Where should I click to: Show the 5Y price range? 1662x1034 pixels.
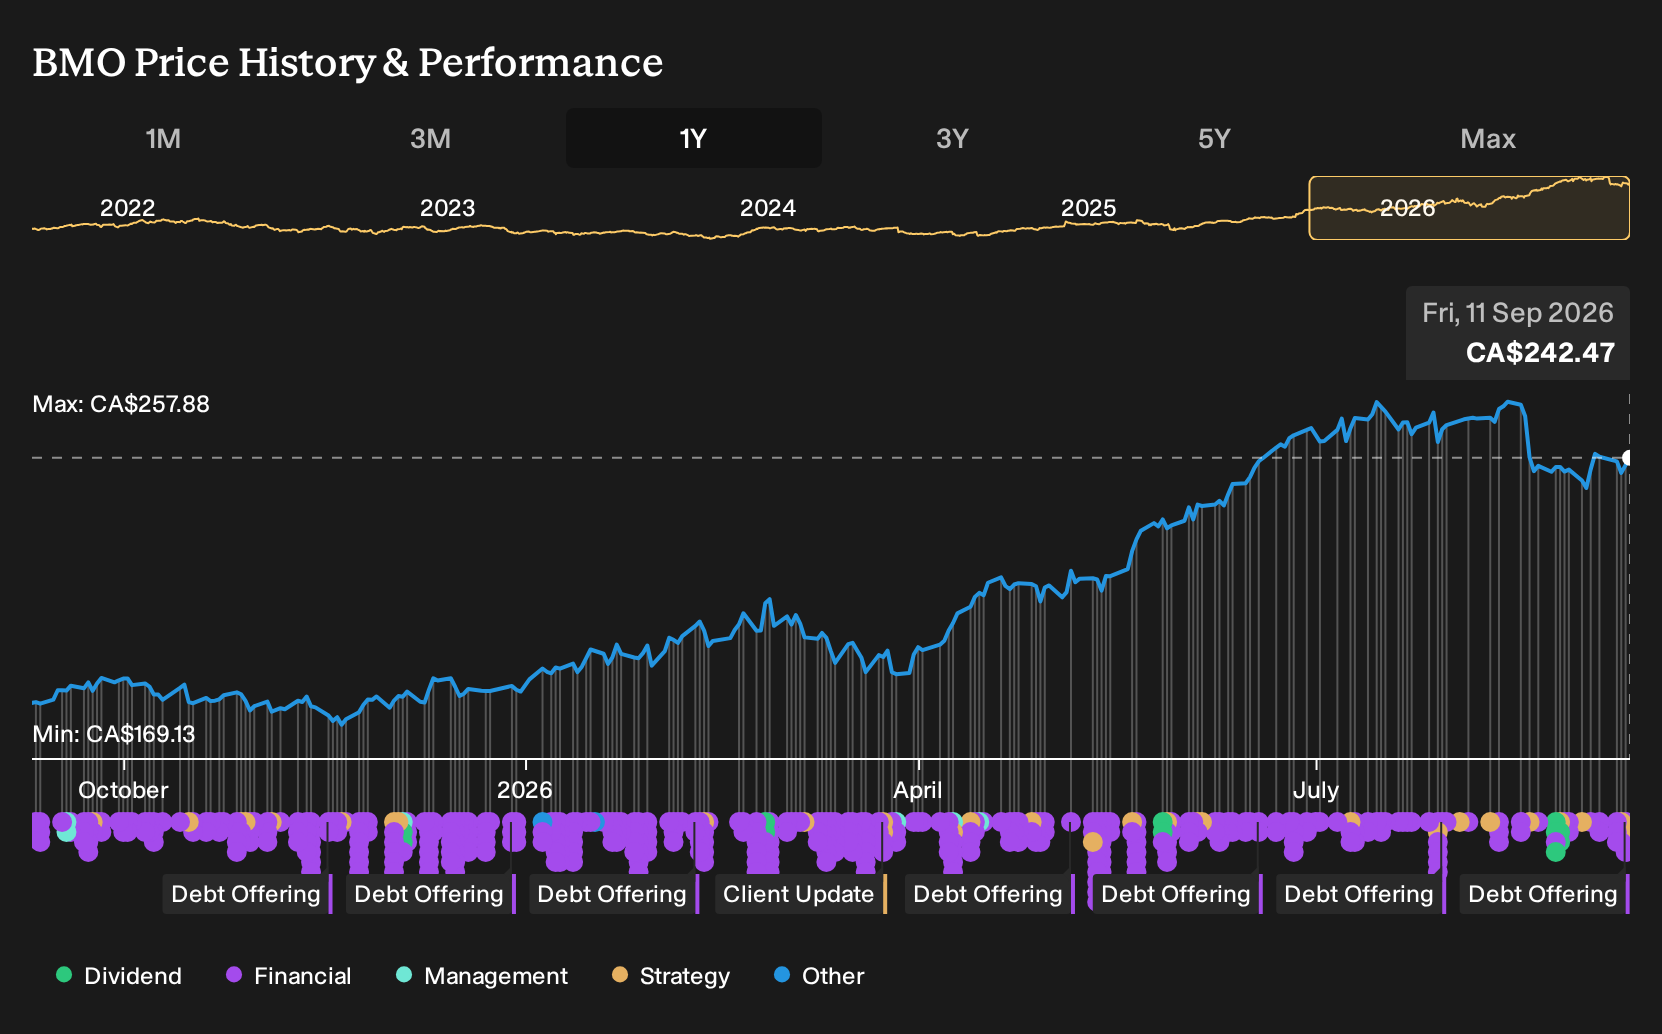click(x=1214, y=138)
